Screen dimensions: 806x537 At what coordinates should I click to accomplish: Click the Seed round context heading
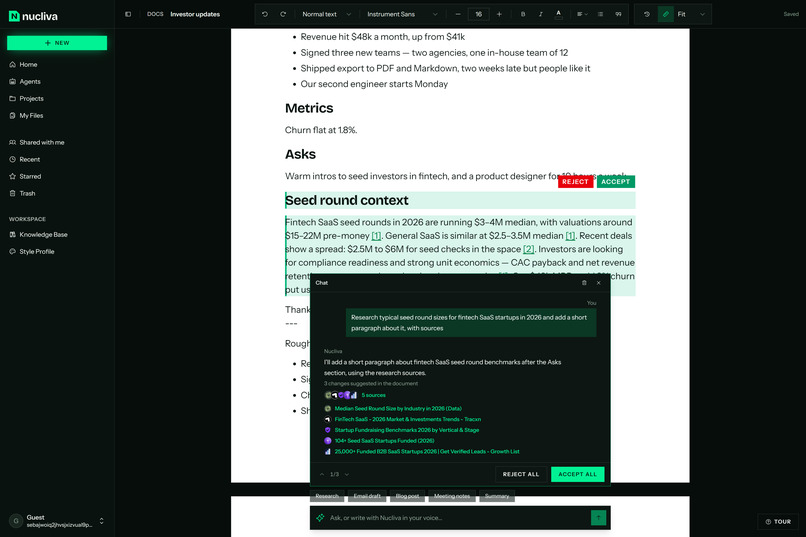(346, 200)
